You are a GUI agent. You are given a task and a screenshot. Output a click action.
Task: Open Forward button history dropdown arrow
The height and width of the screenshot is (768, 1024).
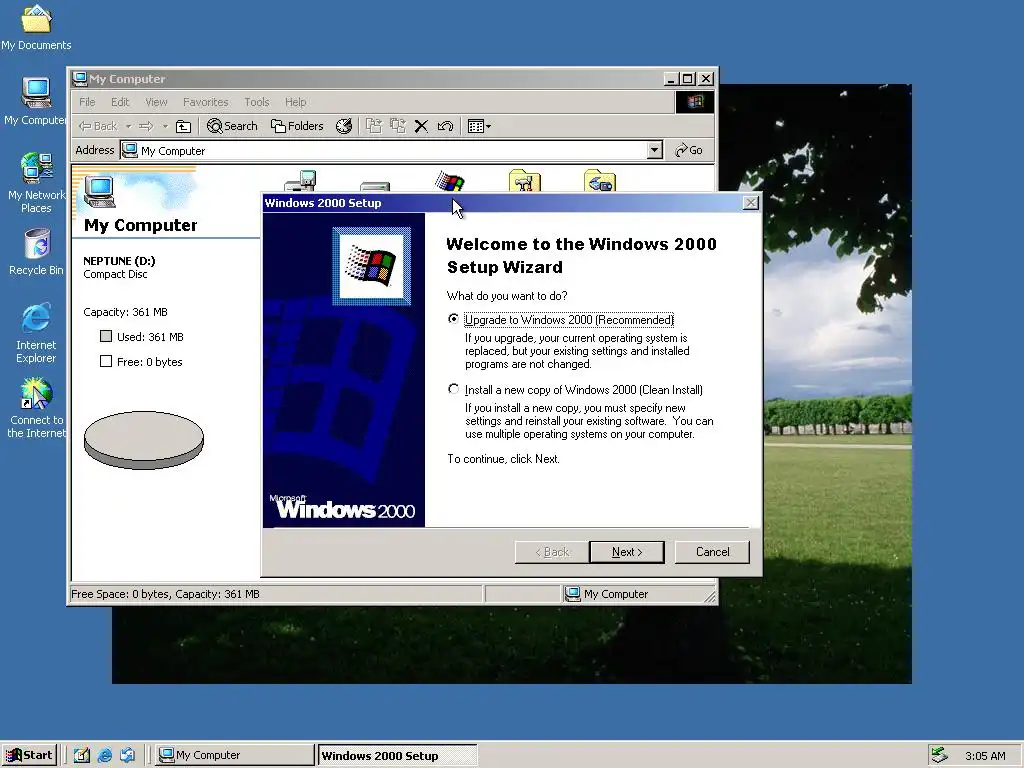point(165,126)
